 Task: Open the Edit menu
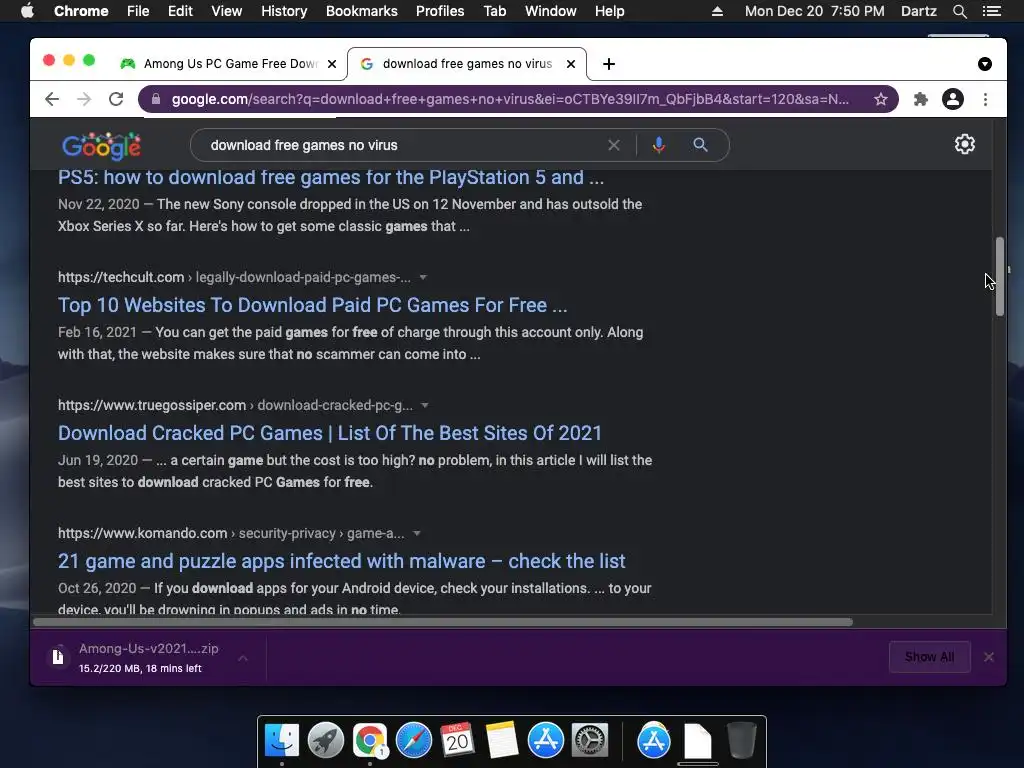pyautogui.click(x=180, y=11)
